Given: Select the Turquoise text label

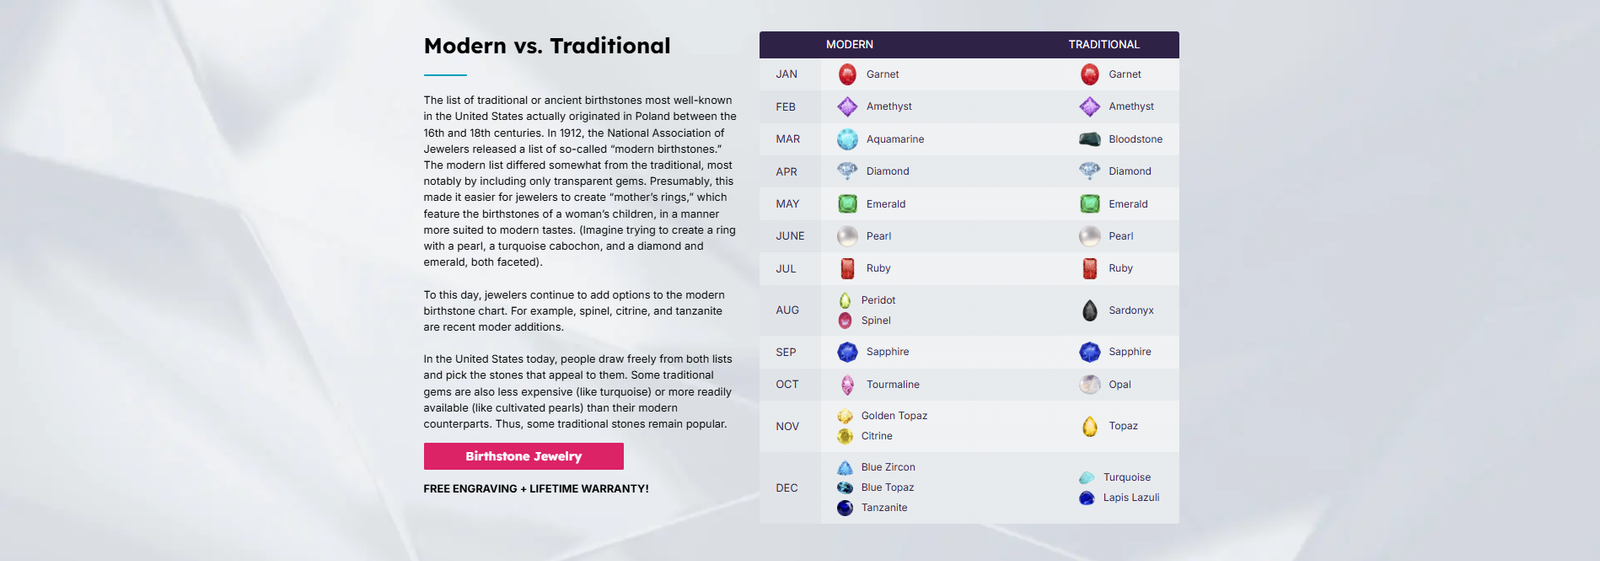Looking at the screenshot, I should pos(1127,477).
